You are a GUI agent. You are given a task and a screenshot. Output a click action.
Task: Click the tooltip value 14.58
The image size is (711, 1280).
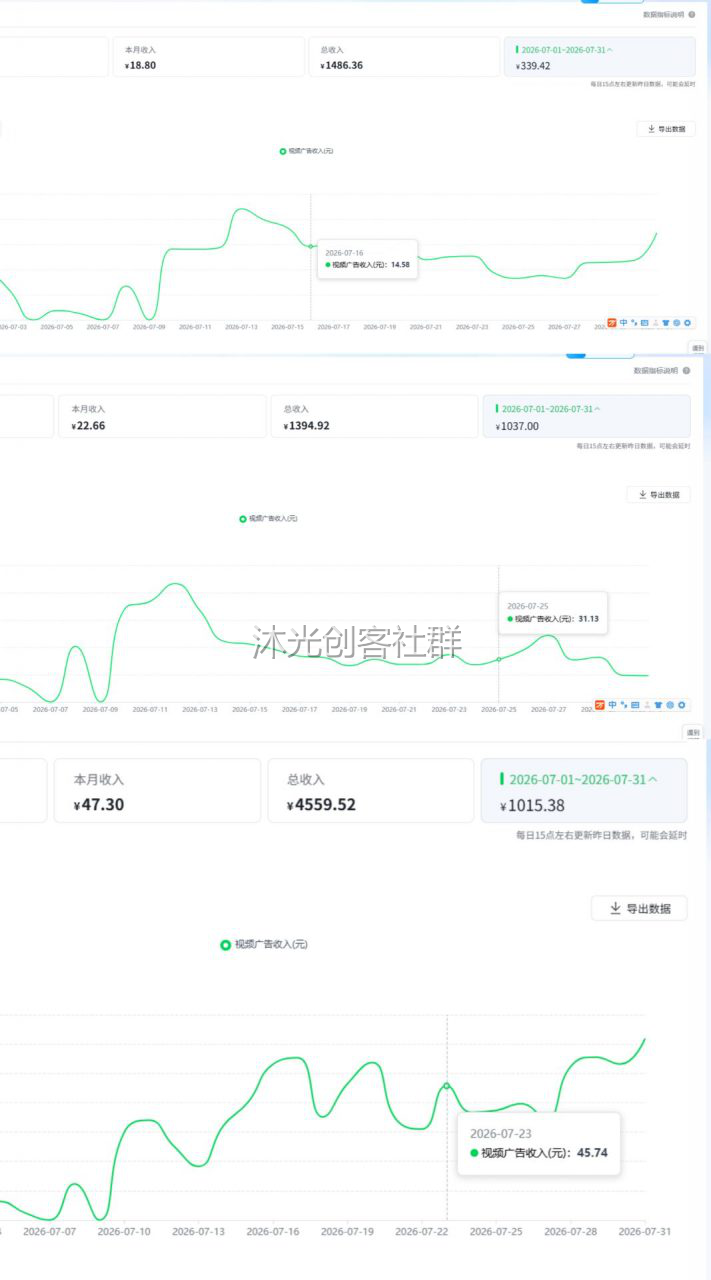point(400,265)
